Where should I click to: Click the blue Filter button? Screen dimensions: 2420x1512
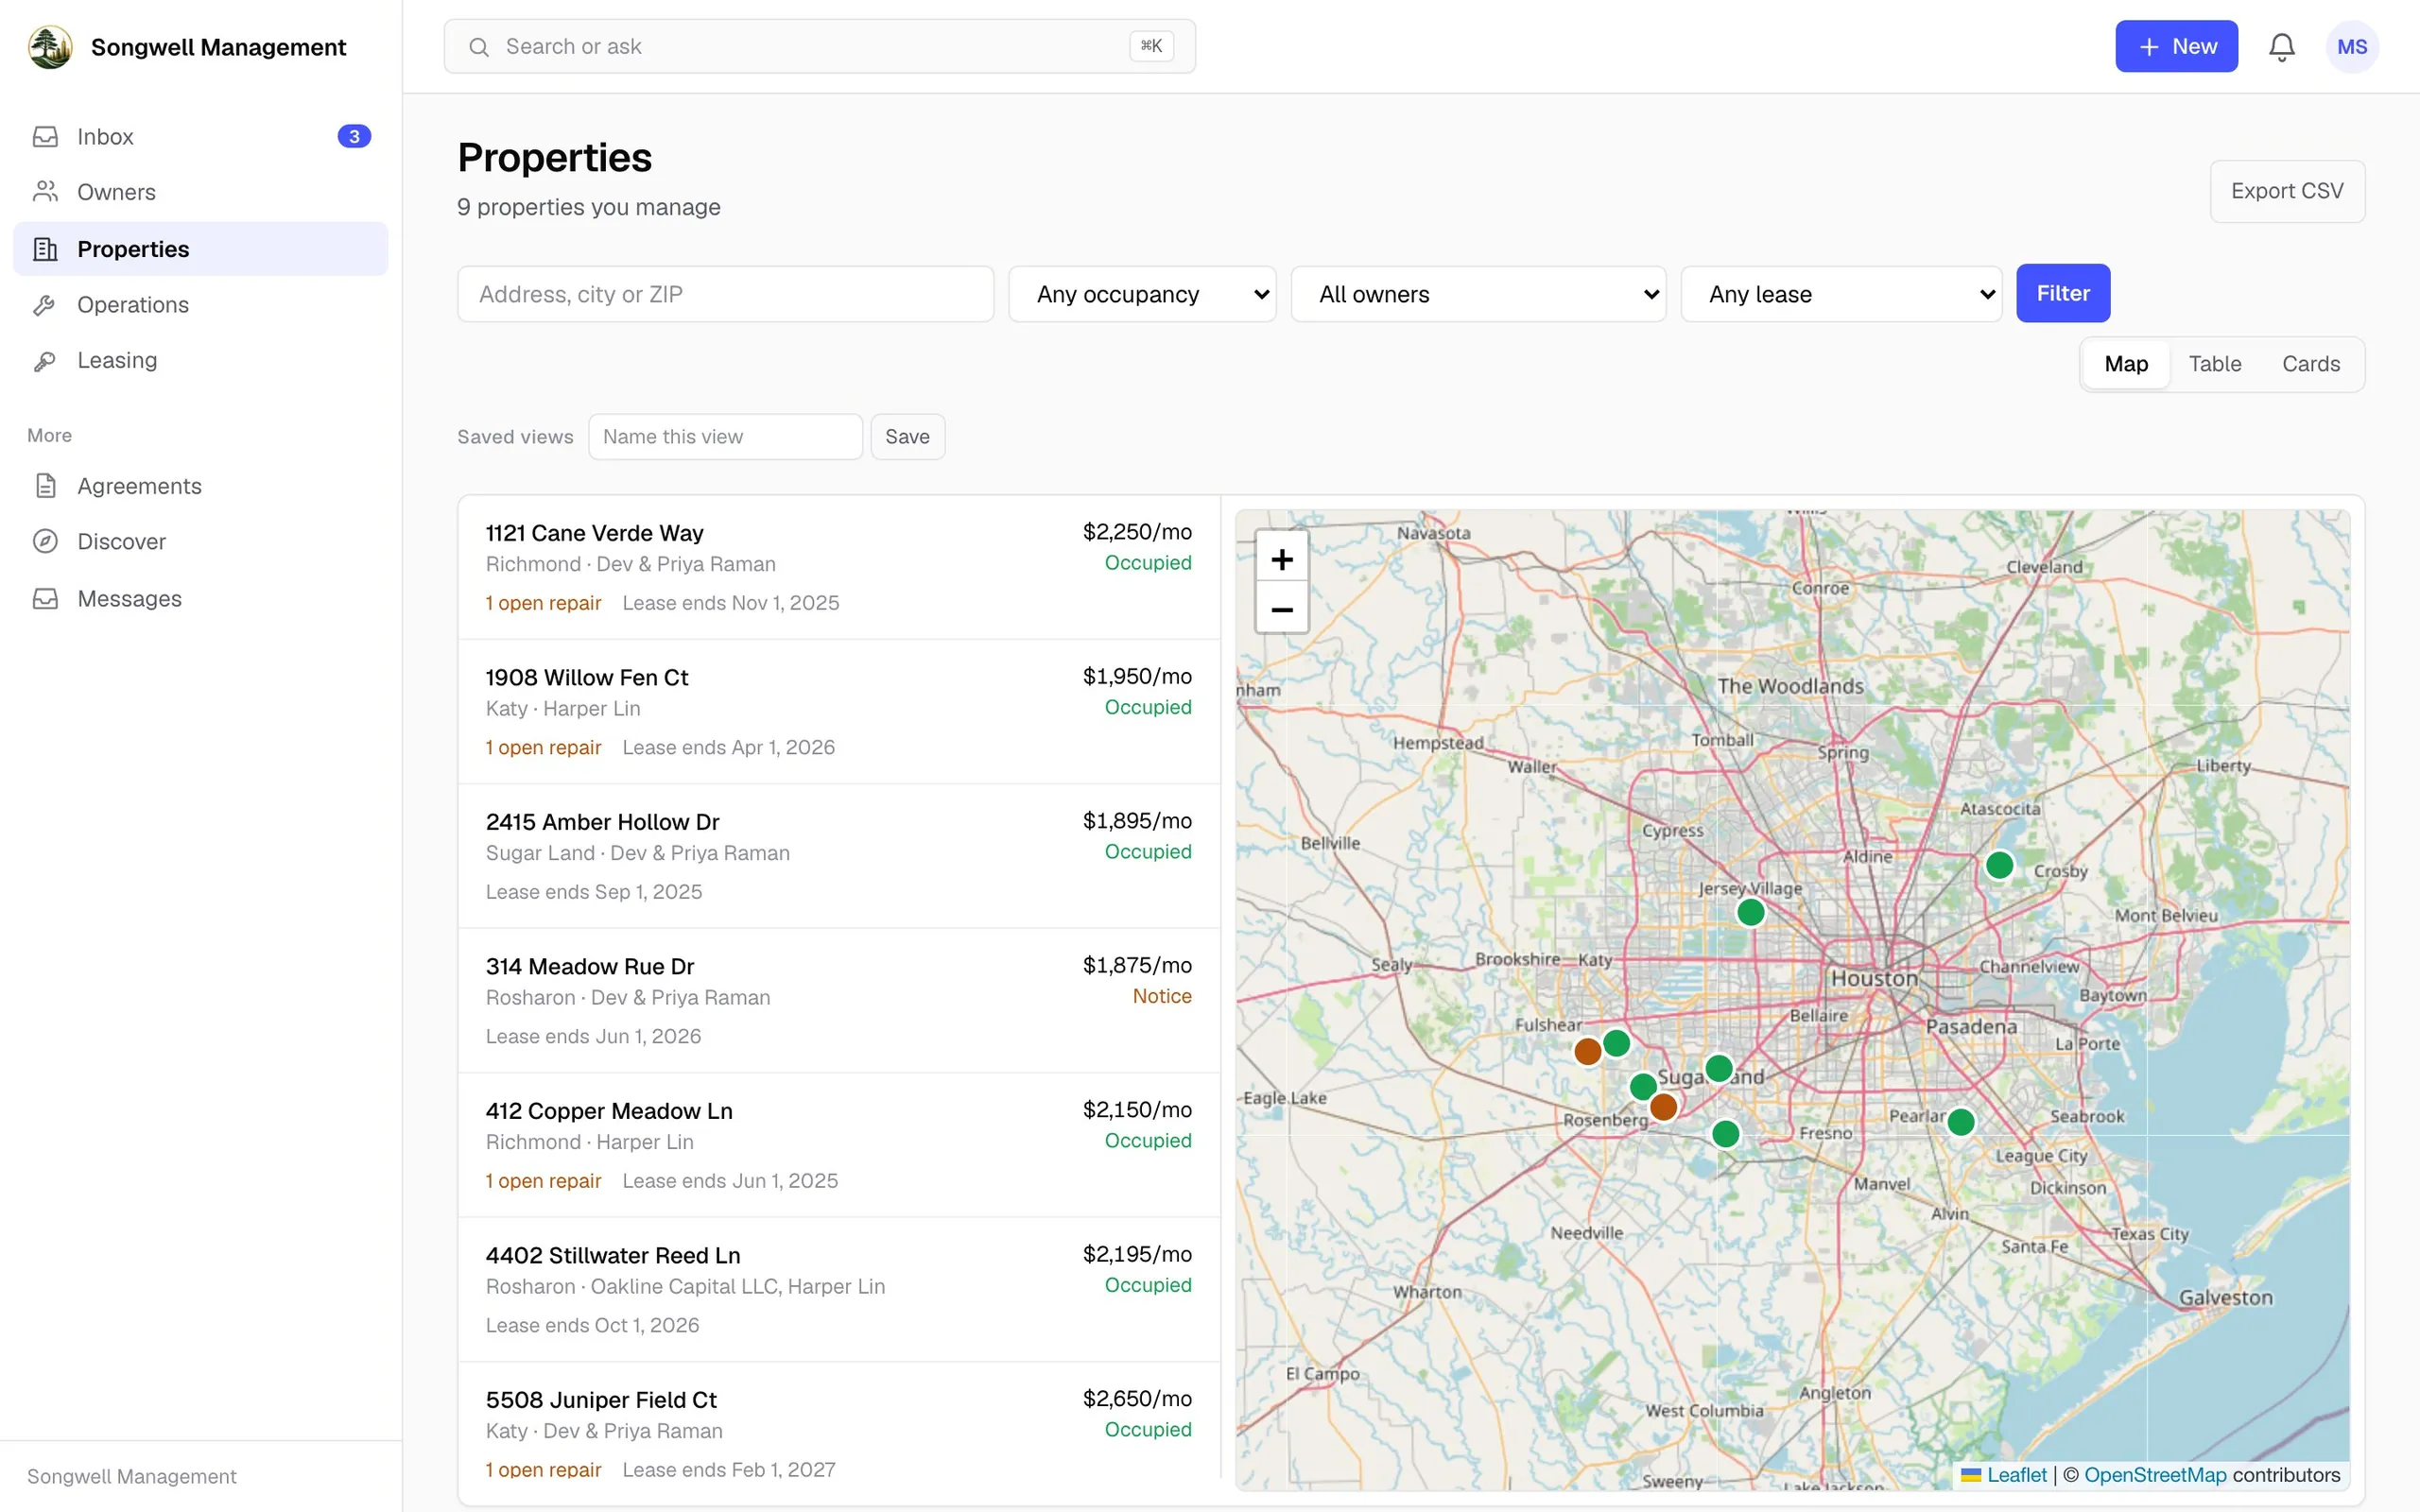[x=2062, y=294]
